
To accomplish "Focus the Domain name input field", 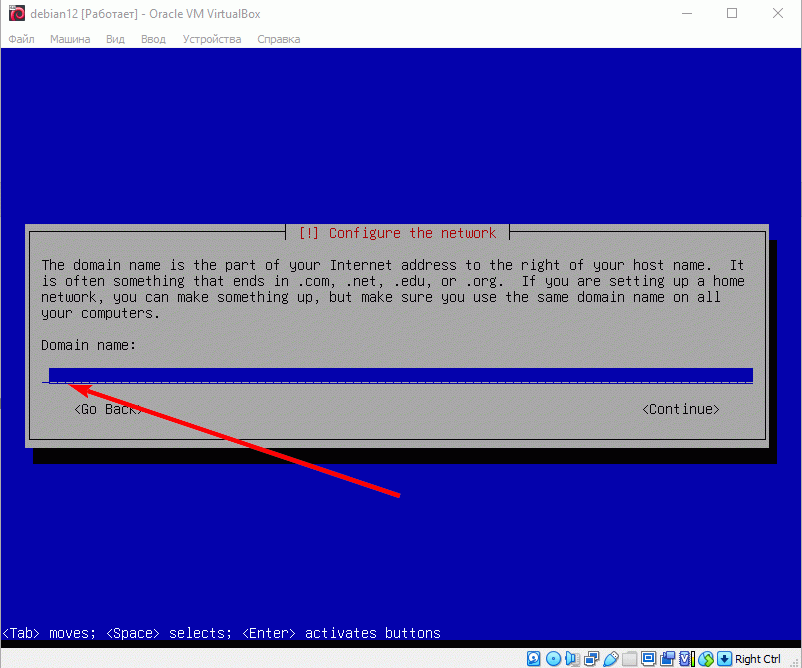I will [397, 375].
